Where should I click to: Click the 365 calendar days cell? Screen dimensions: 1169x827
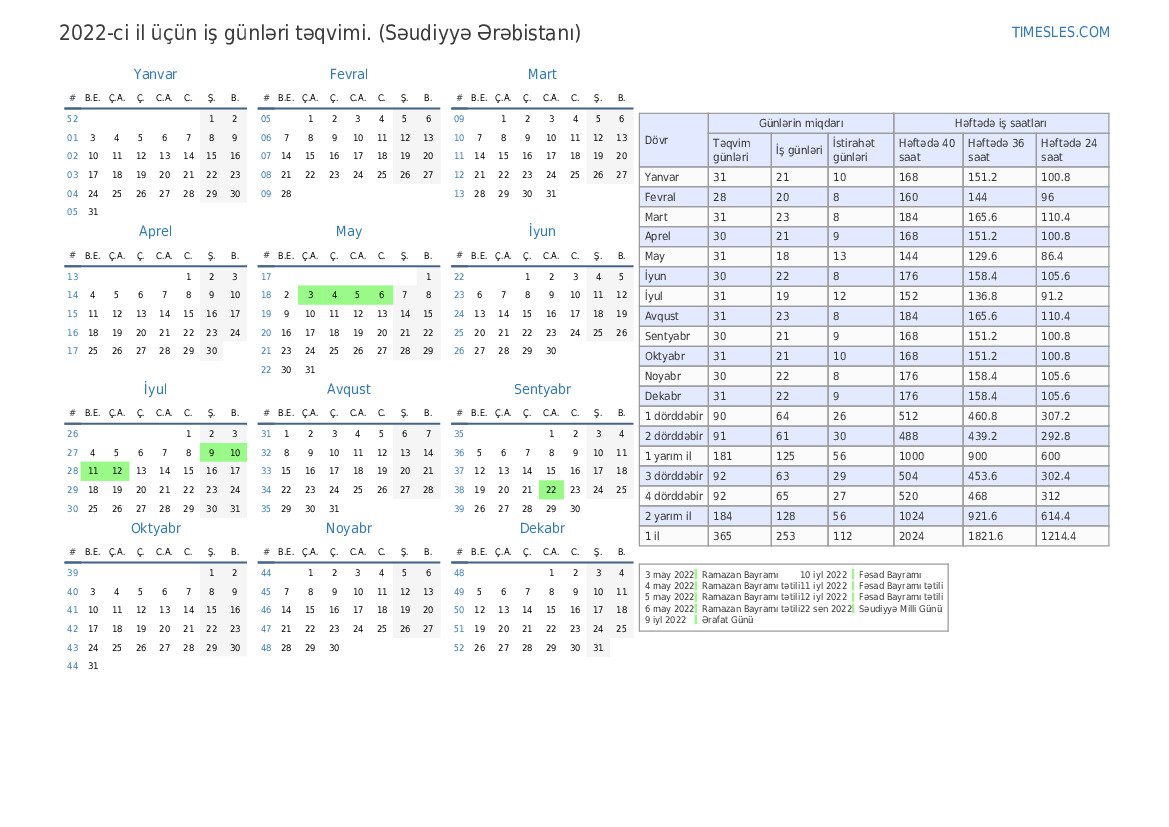[739, 536]
